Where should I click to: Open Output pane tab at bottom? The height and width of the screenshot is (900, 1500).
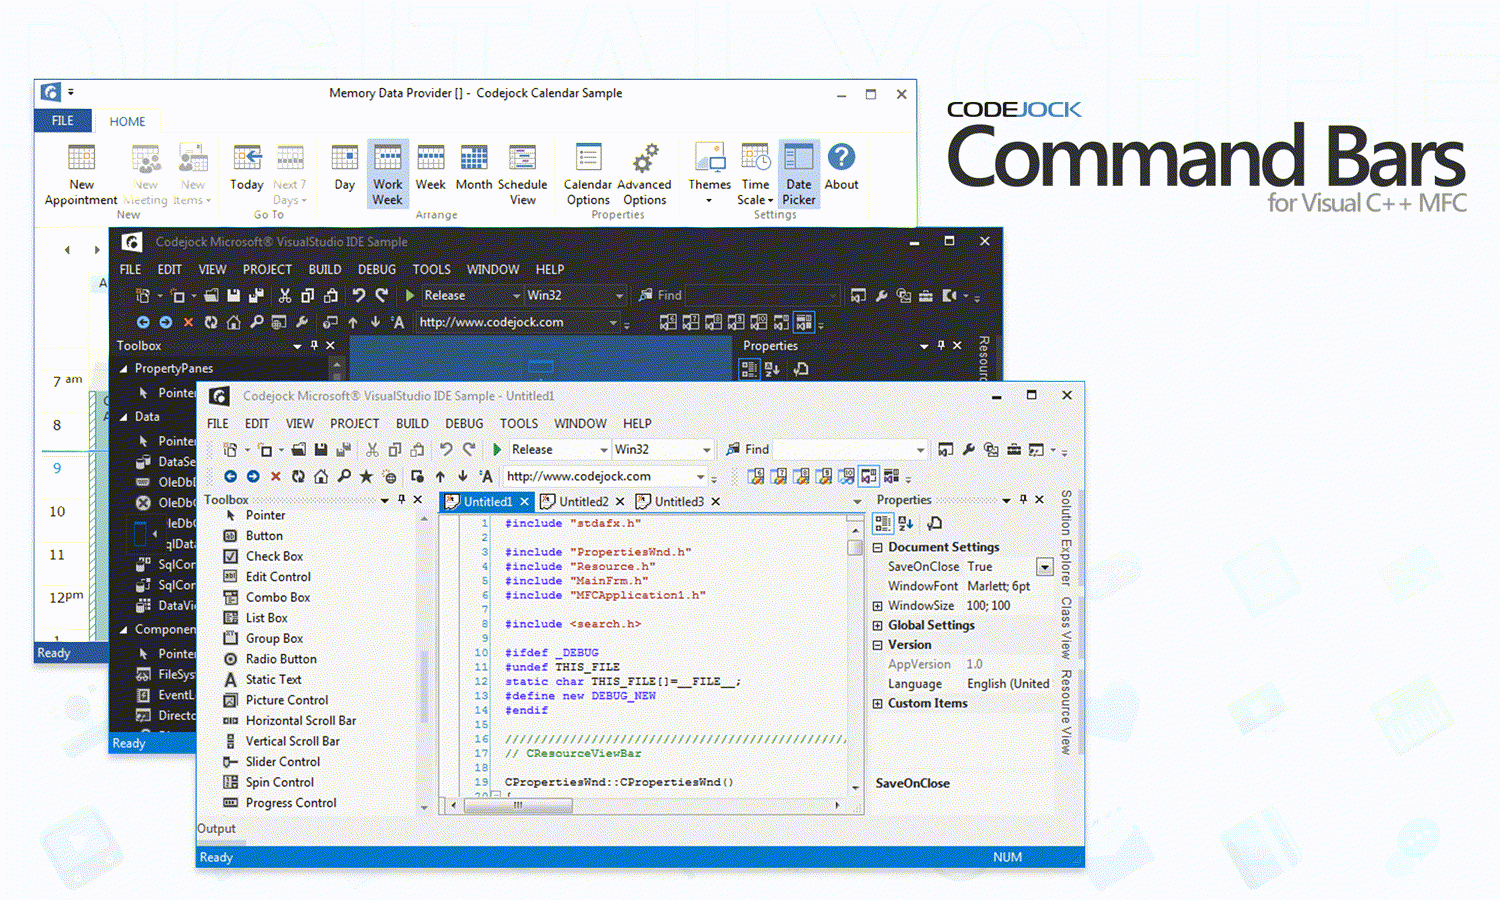coord(216,829)
